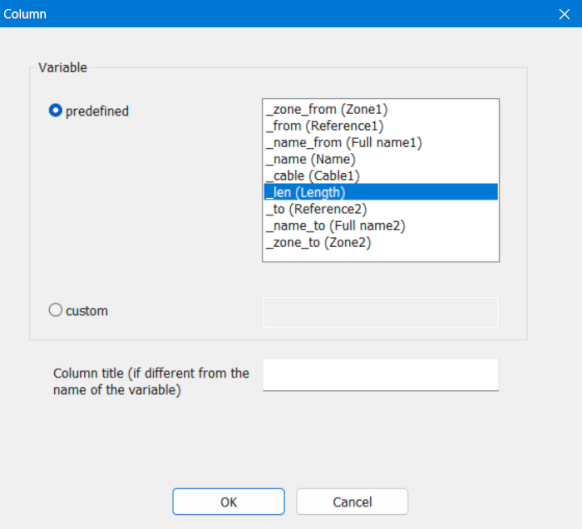Dismiss the dialog with Cancel
Screen dimensions: 582x529
click(x=352, y=502)
